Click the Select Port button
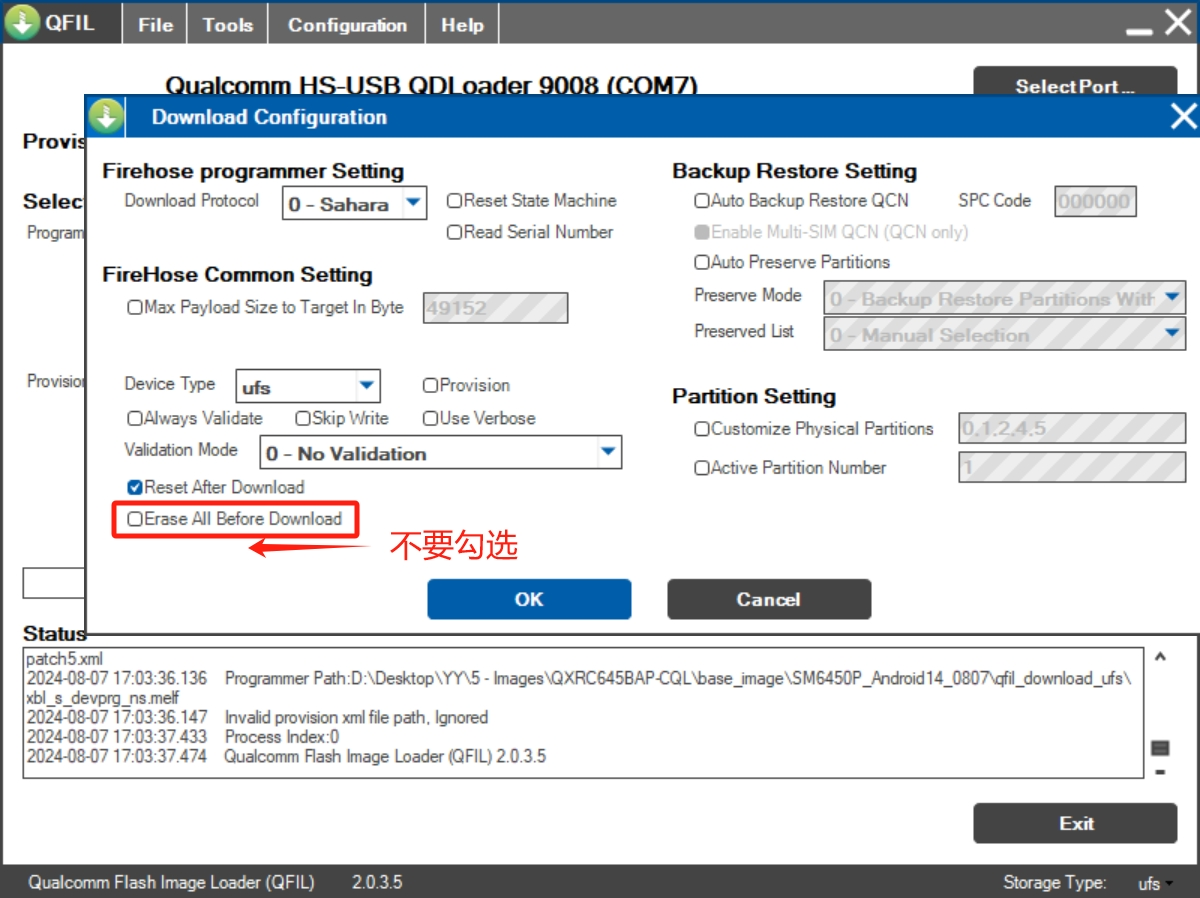 coord(1074,86)
